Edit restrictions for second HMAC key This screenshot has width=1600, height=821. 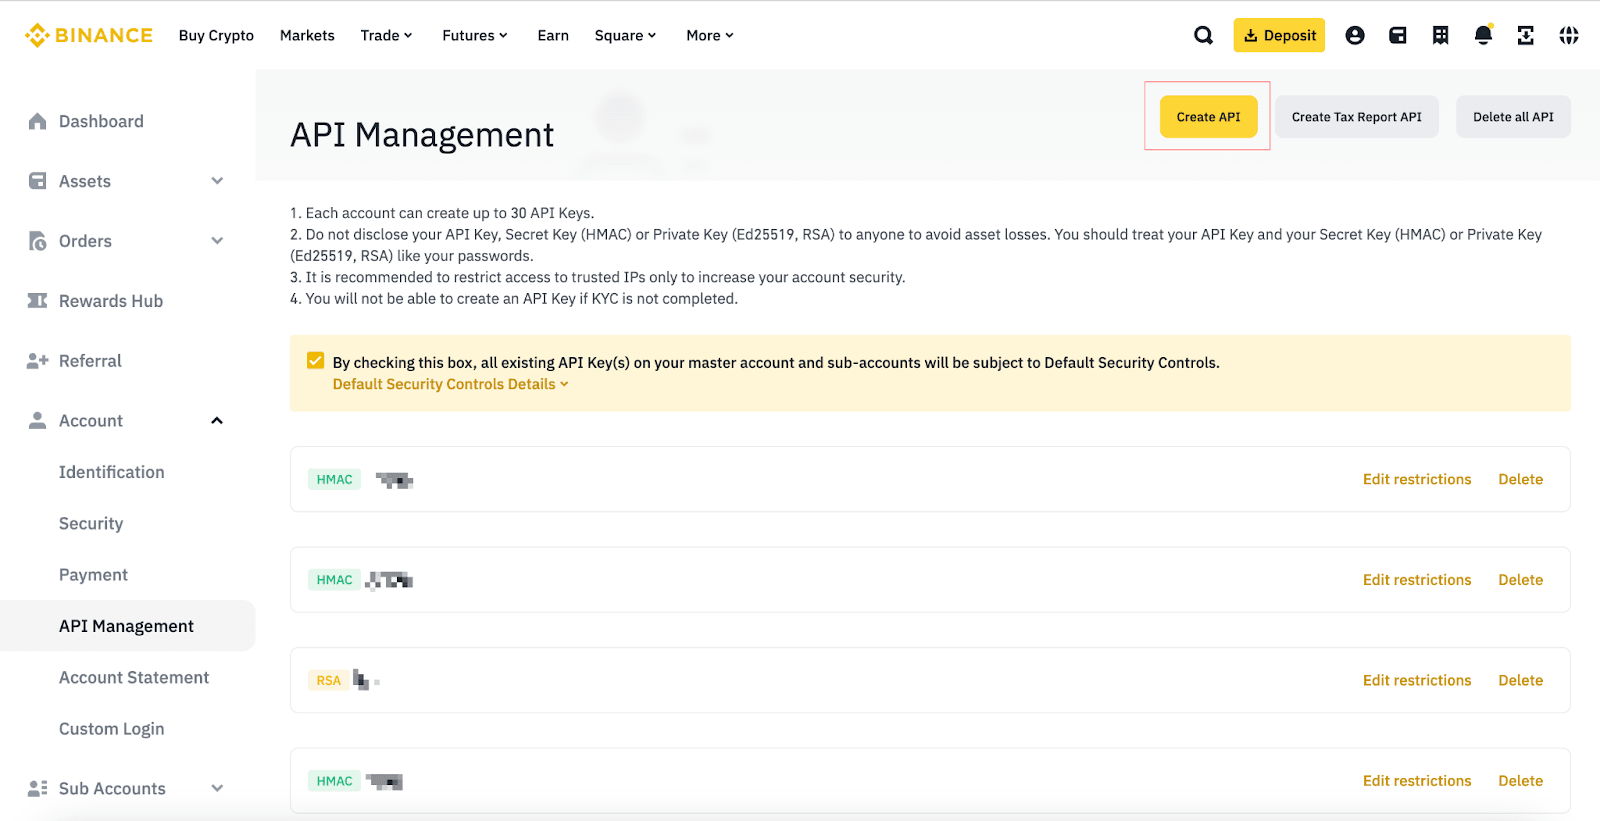click(1417, 580)
